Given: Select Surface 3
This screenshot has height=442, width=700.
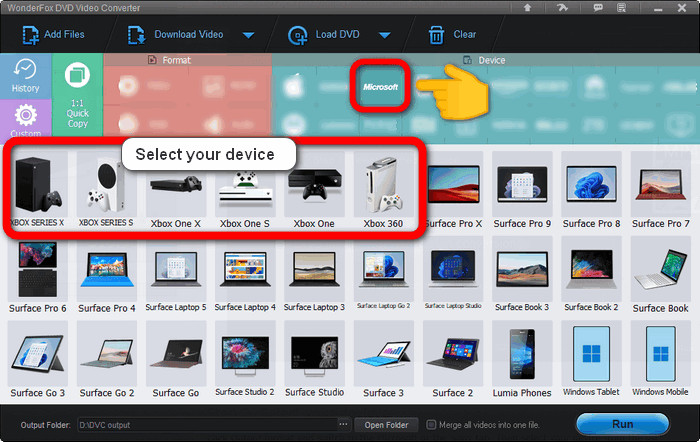Looking at the screenshot, I should [383, 360].
